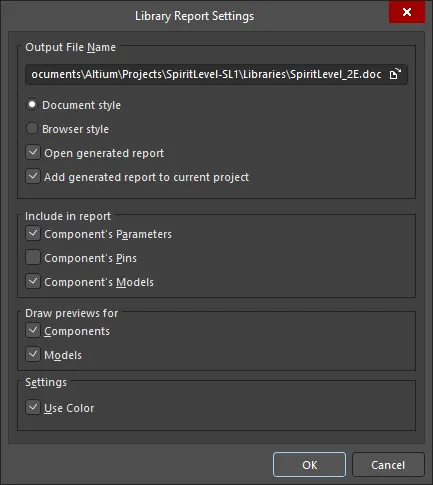Click the browse file icon in Output File Name

click(x=395, y=74)
